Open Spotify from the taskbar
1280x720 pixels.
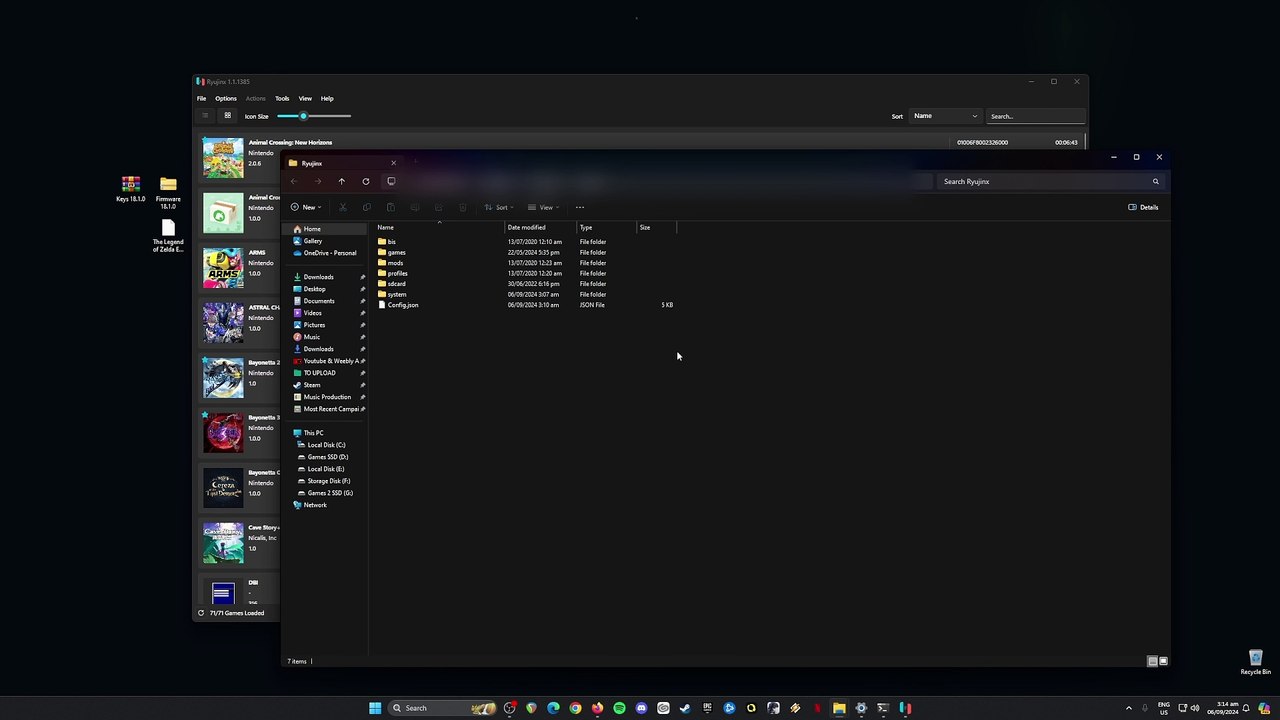coord(619,708)
